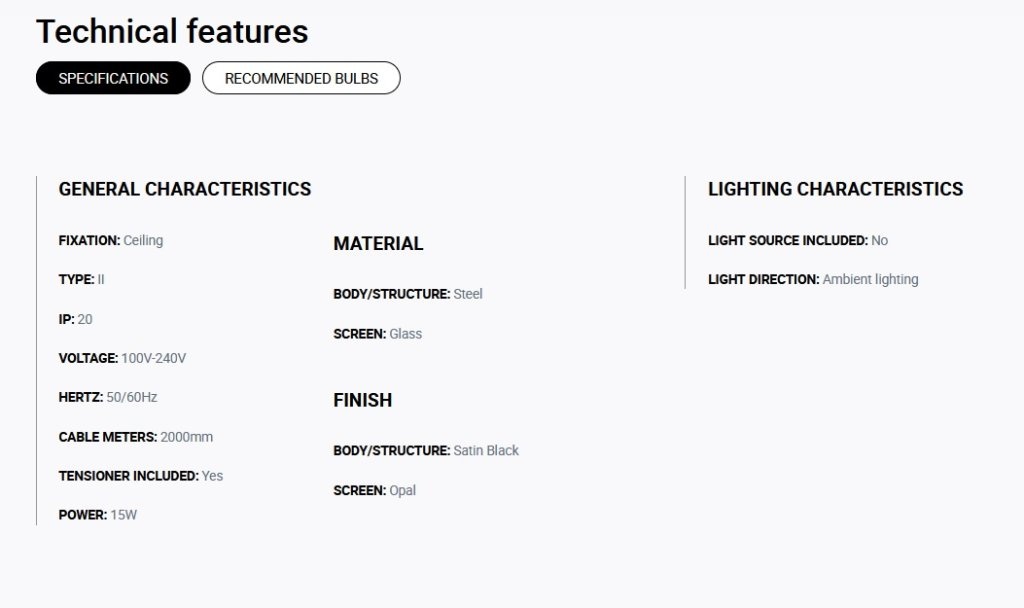
Task: Select the Specifications tab
Action: (x=113, y=78)
